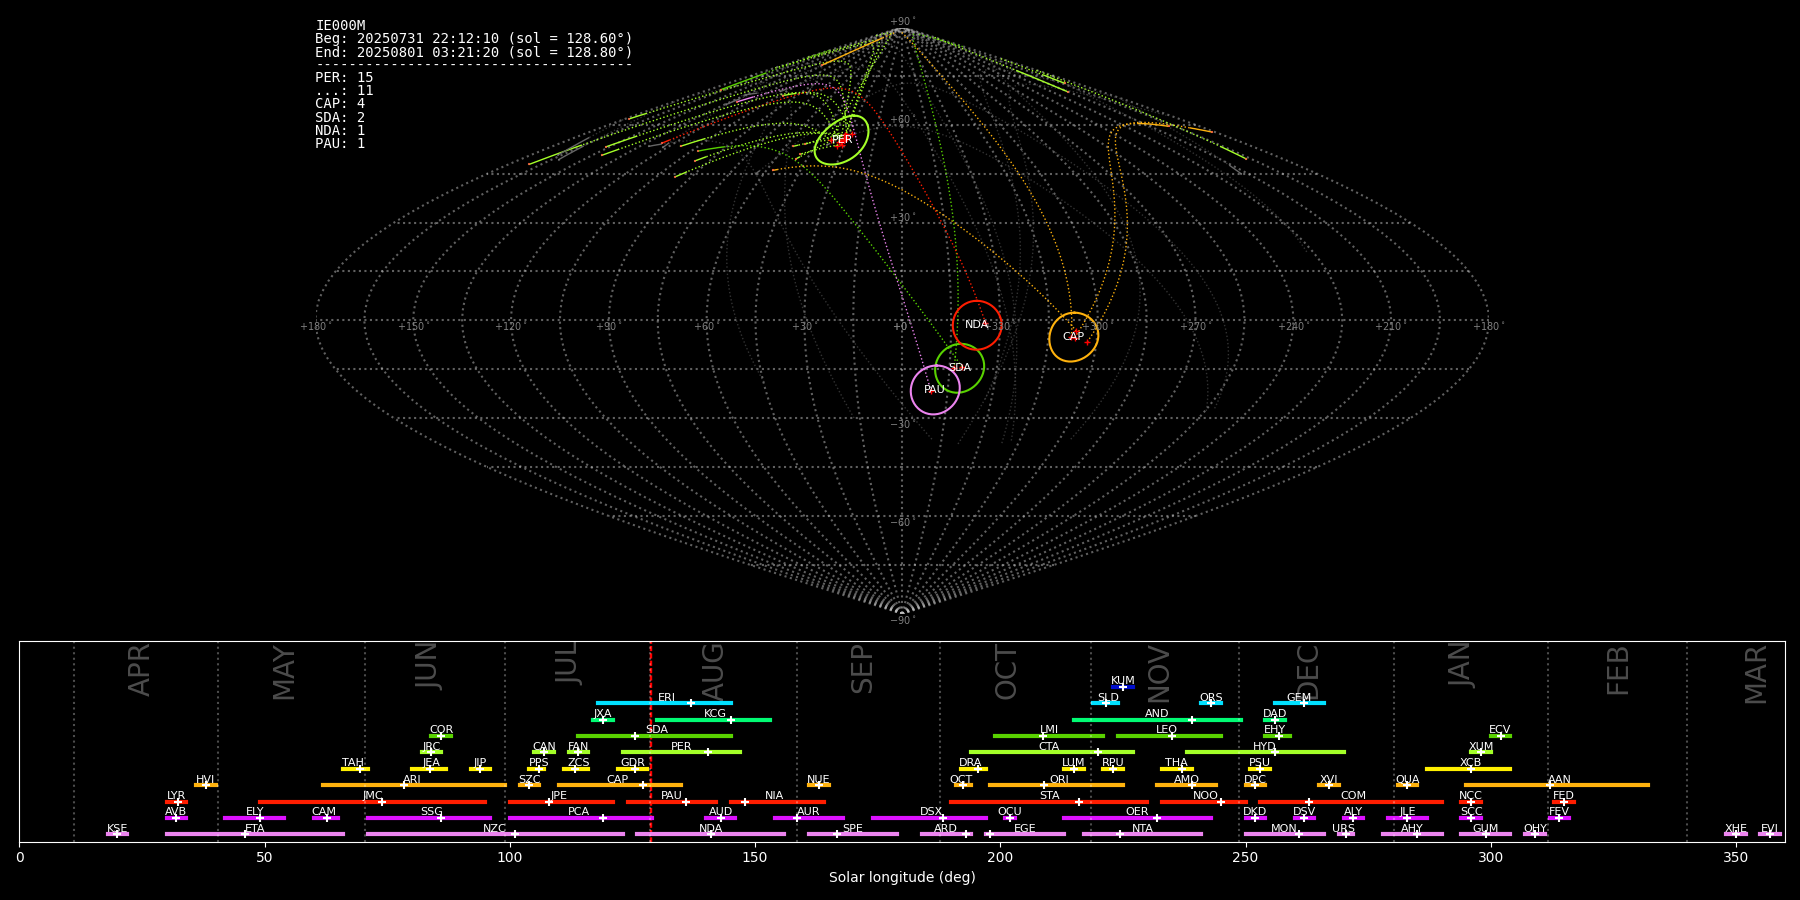Click the KCG shower bar in timeline
This screenshot has width=1800, height=900.
713,720
